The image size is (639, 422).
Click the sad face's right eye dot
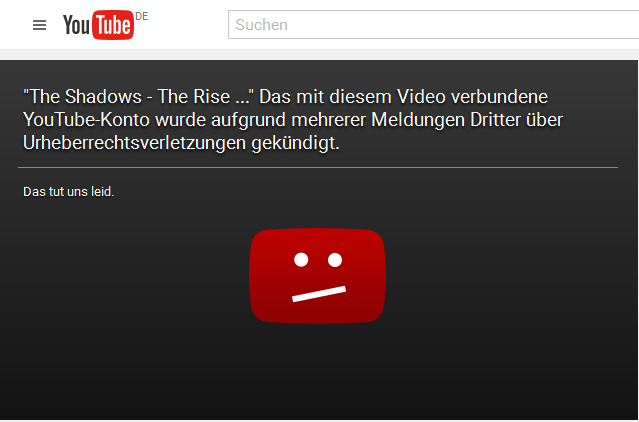(x=335, y=259)
